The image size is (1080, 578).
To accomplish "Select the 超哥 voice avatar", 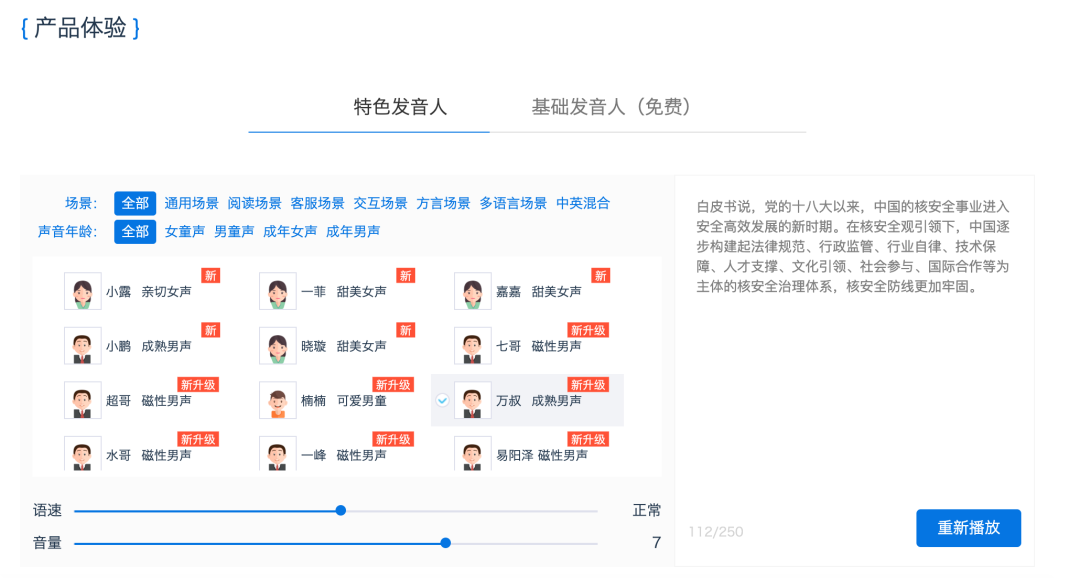I will [83, 400].
